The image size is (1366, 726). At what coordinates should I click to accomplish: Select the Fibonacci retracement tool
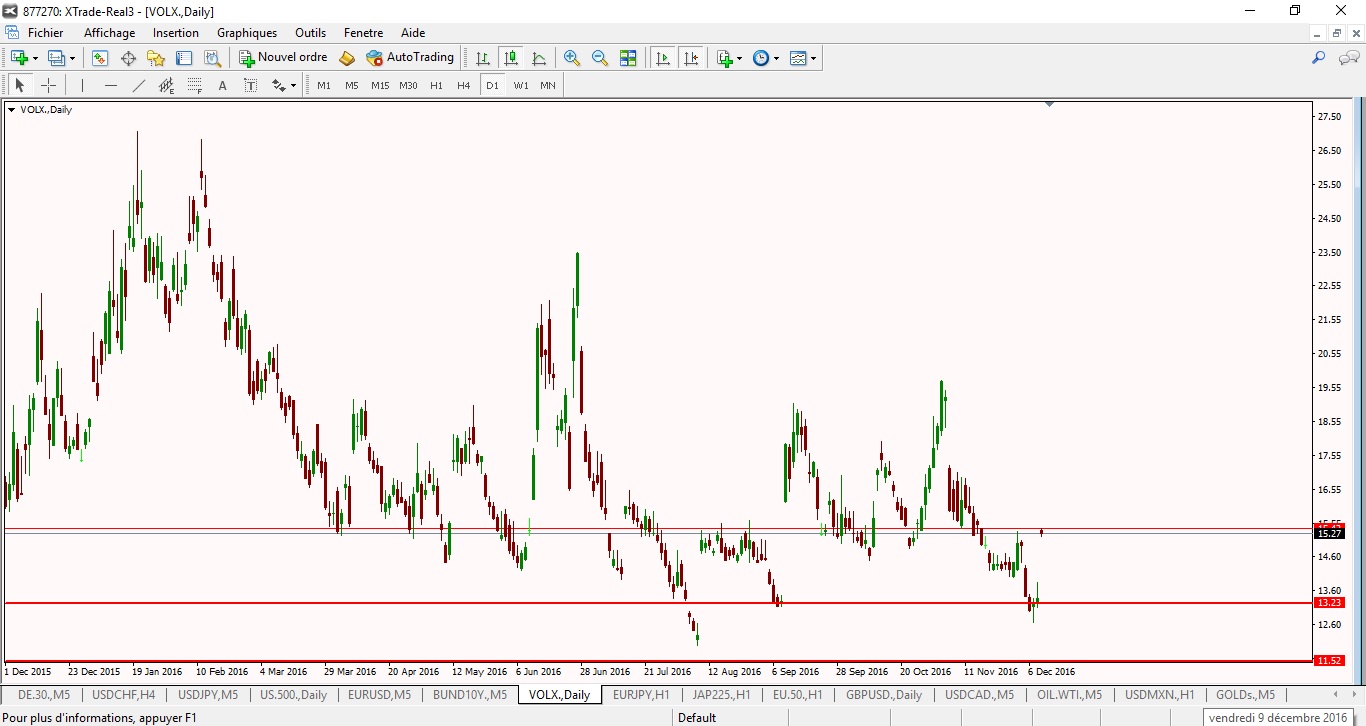point(195,86)
